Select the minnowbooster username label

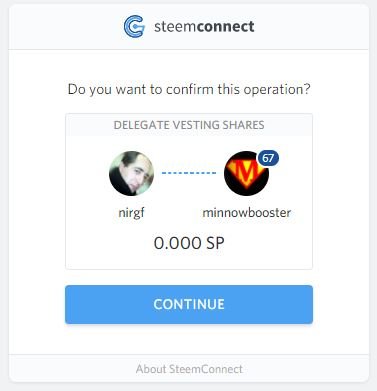(247, 213)
